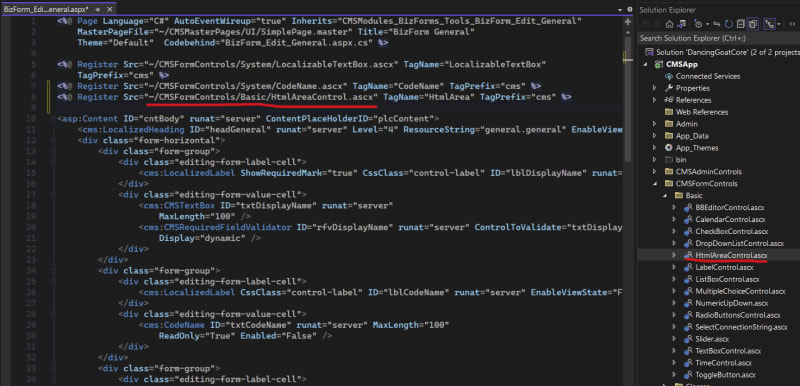Viewport: 800px width, 386px height.
Task: Expand the HtmlAreaControl.ascx node
Action: 674,255
